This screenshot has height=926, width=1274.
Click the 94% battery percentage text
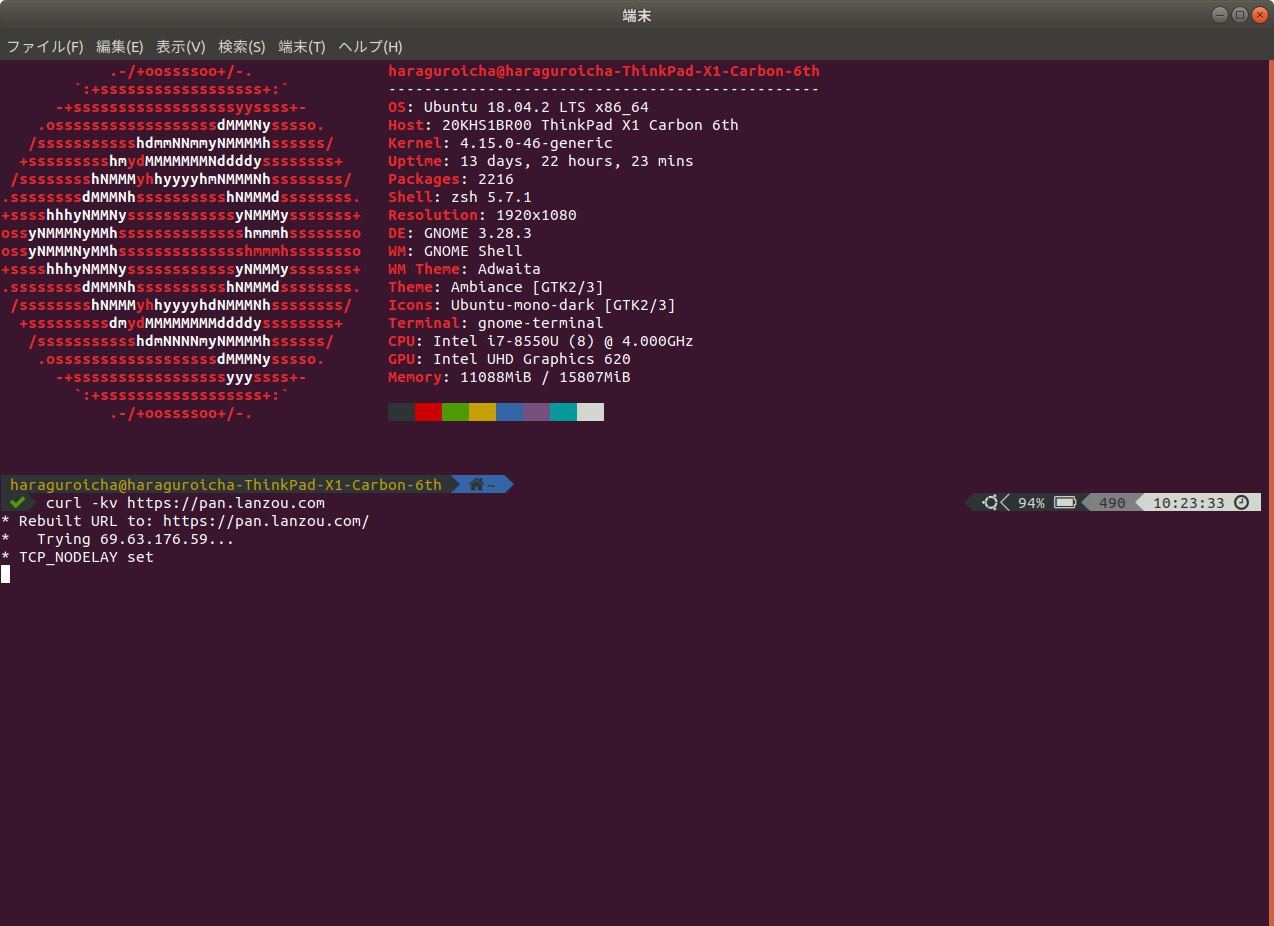[x=1031, y=503]
